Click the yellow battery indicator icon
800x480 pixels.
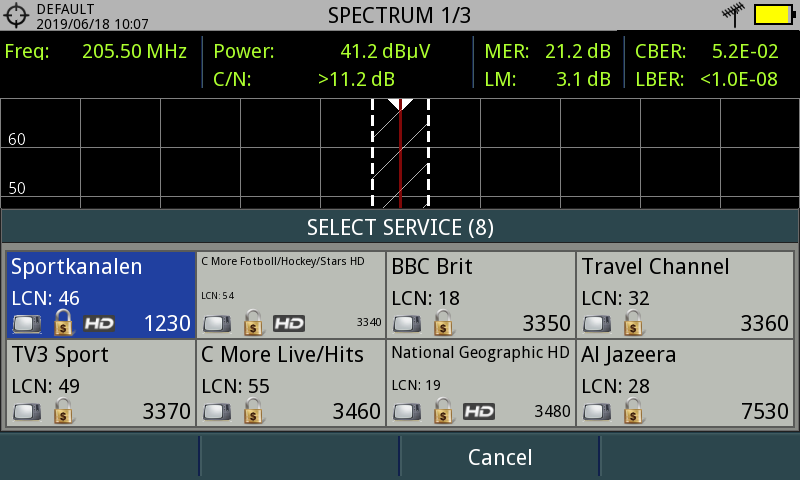pyautogui.click(x=774, y=15)
